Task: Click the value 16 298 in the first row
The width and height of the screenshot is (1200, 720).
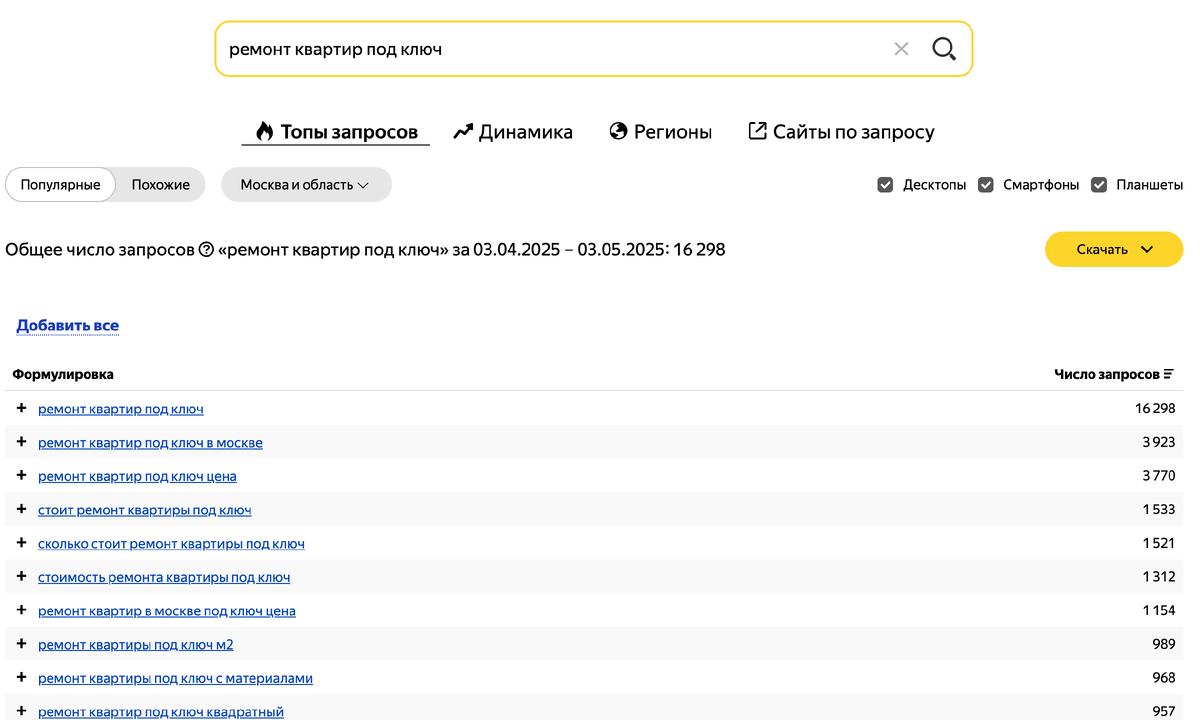Action: coord(1155,409)
